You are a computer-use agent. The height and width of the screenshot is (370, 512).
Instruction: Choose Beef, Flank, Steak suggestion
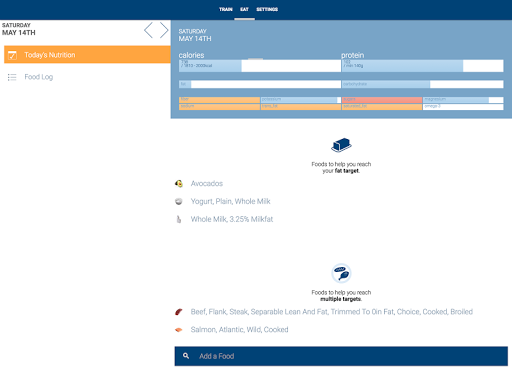pos(332,312)
